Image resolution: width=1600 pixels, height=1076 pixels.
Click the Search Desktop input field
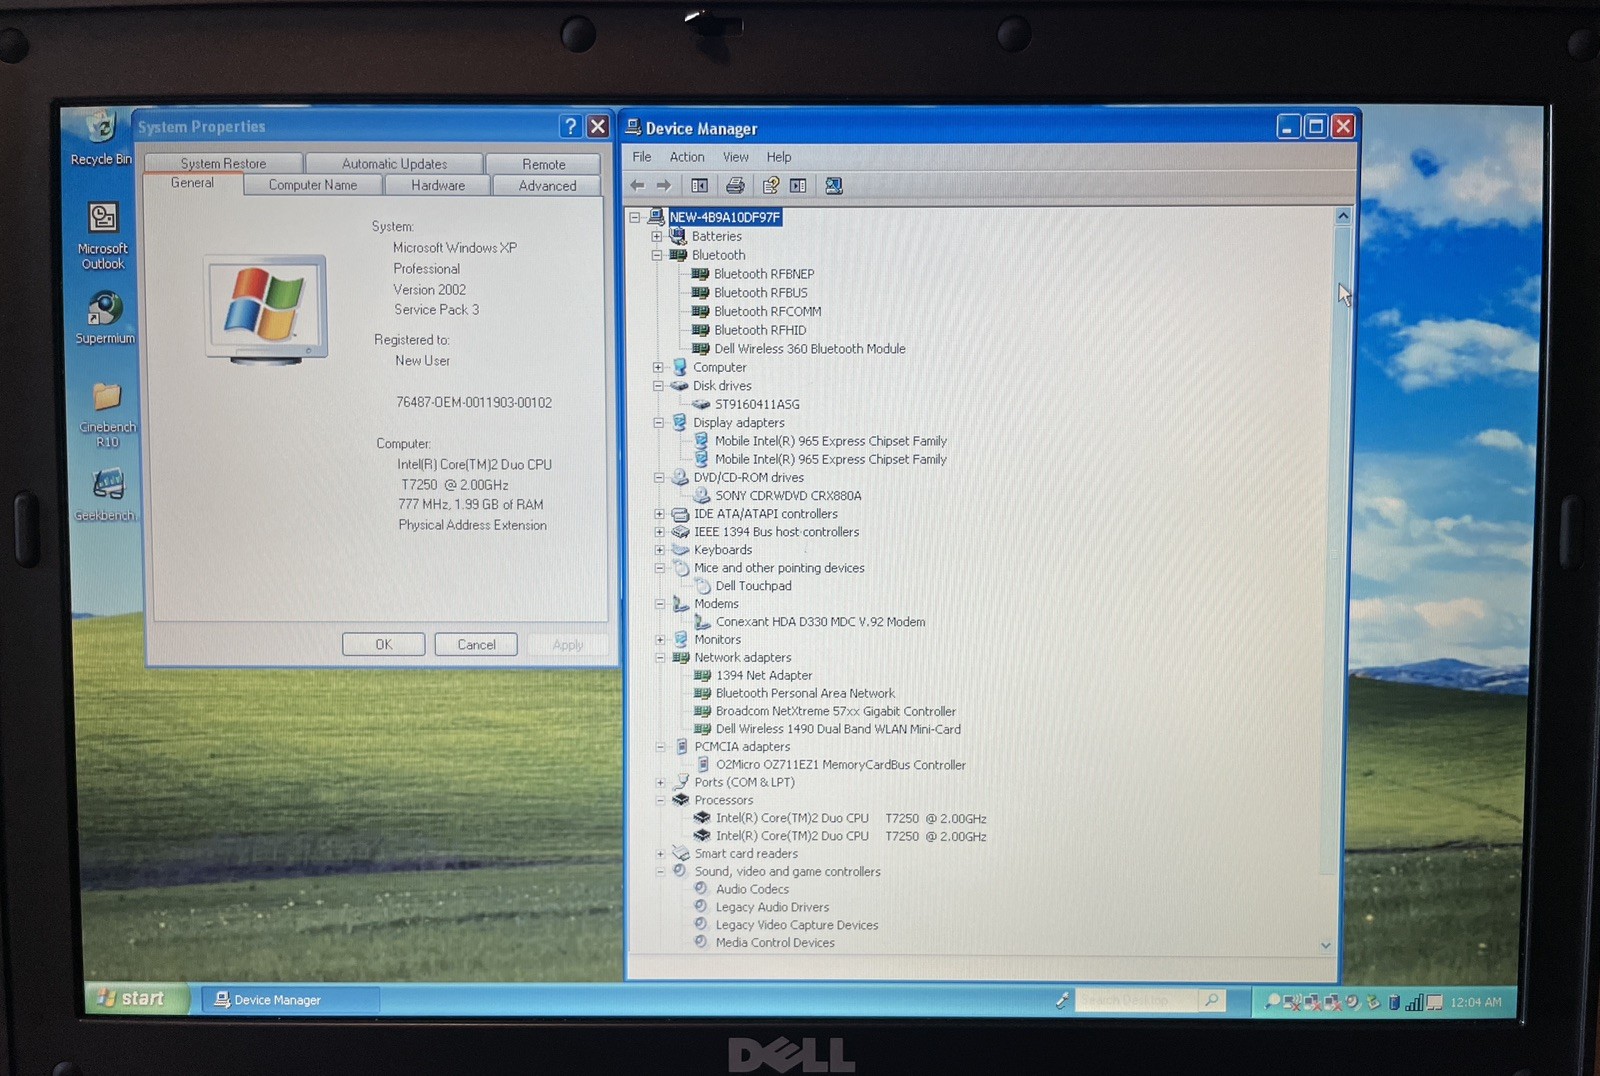(1136, 999)
